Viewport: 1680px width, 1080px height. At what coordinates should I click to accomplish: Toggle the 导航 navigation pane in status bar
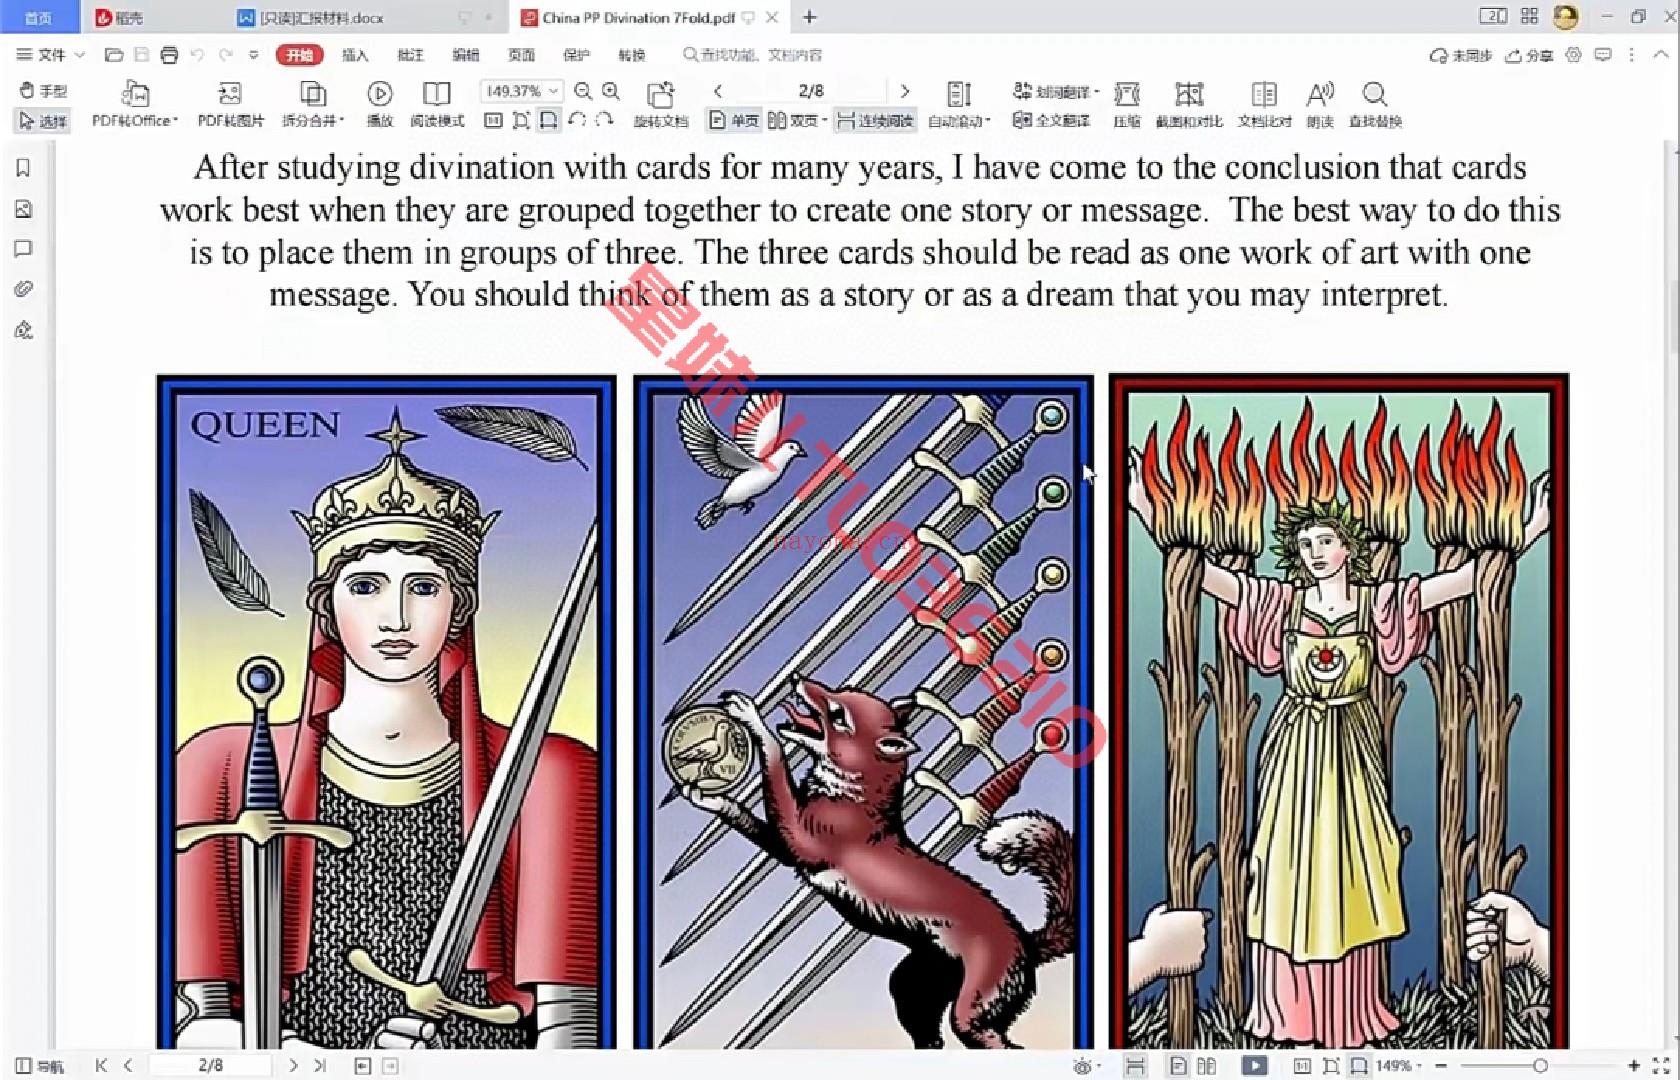[x=39, y=1066]
